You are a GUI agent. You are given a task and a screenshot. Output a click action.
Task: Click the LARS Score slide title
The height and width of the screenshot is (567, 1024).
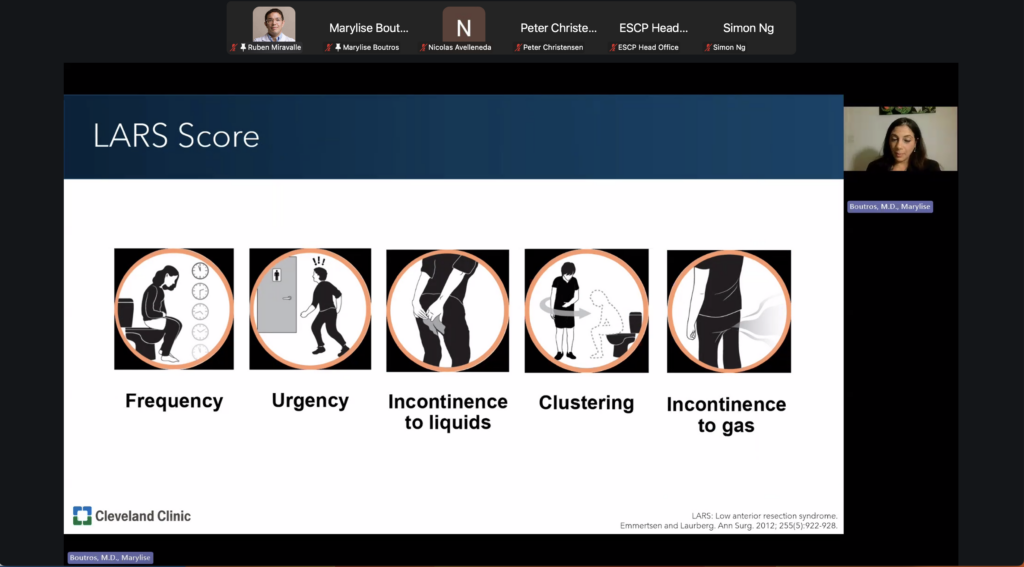tap(176, 137)
